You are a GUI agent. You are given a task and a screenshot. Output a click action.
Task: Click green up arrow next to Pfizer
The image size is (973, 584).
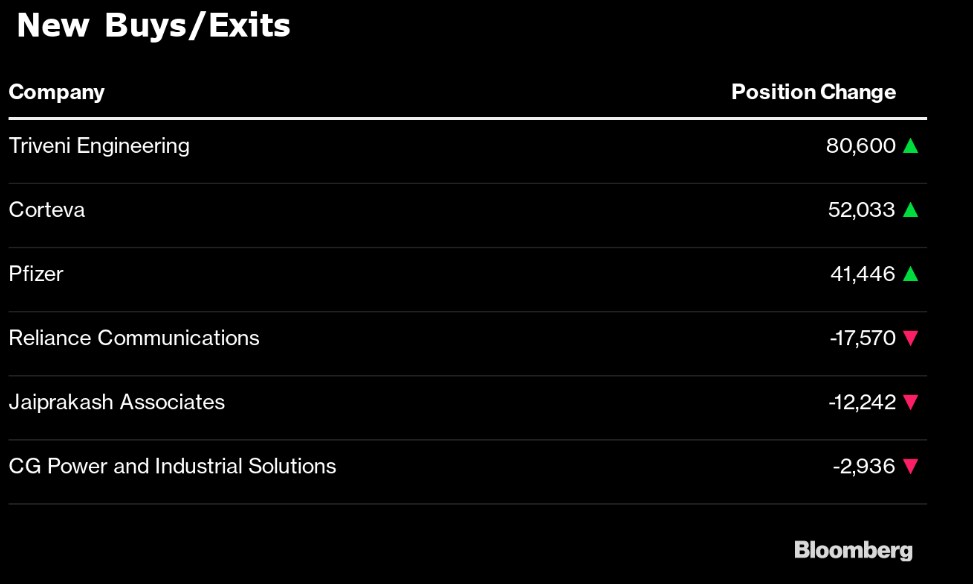point(910,274)
